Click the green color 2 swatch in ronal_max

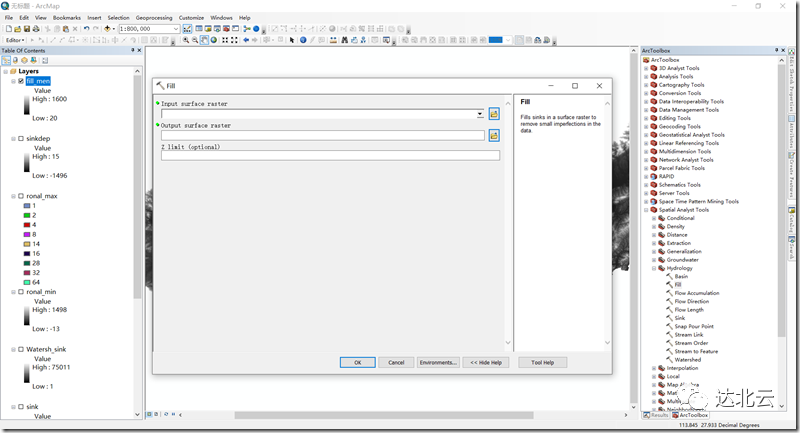pos(27,215)
